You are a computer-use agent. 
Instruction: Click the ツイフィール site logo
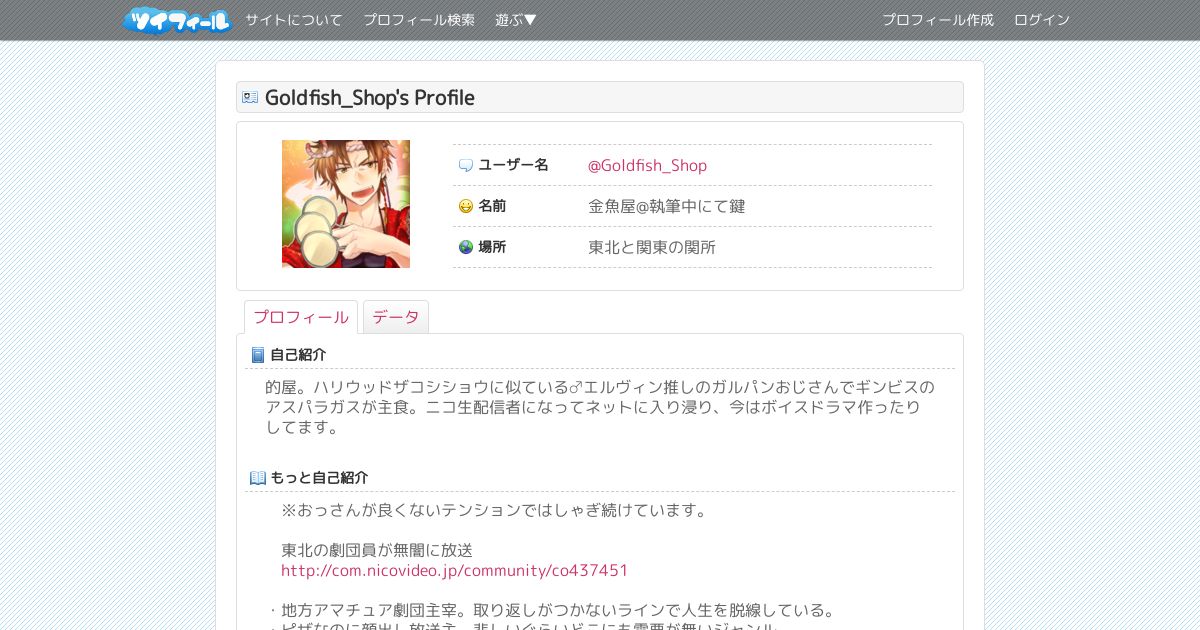[x=177, y=20]
